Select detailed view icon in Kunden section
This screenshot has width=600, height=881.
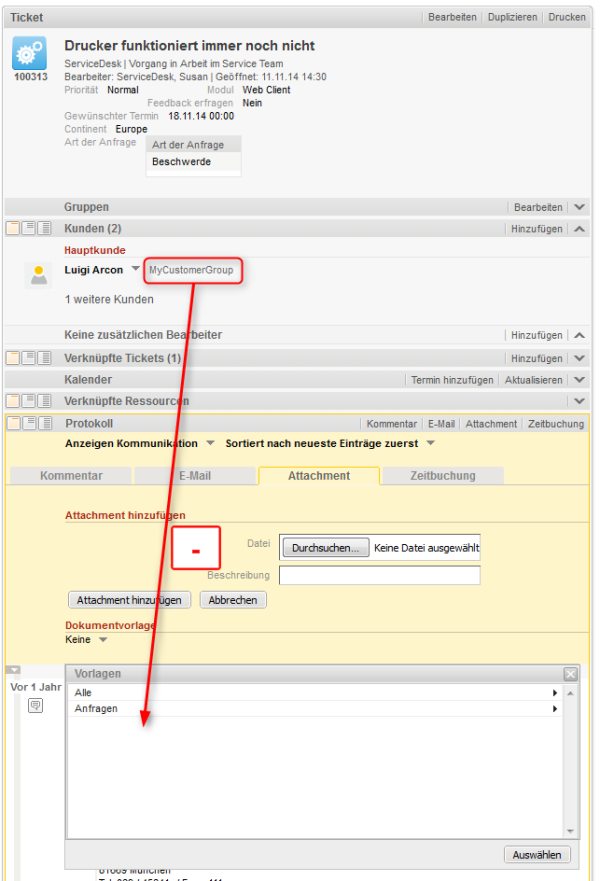pos(44,228)
